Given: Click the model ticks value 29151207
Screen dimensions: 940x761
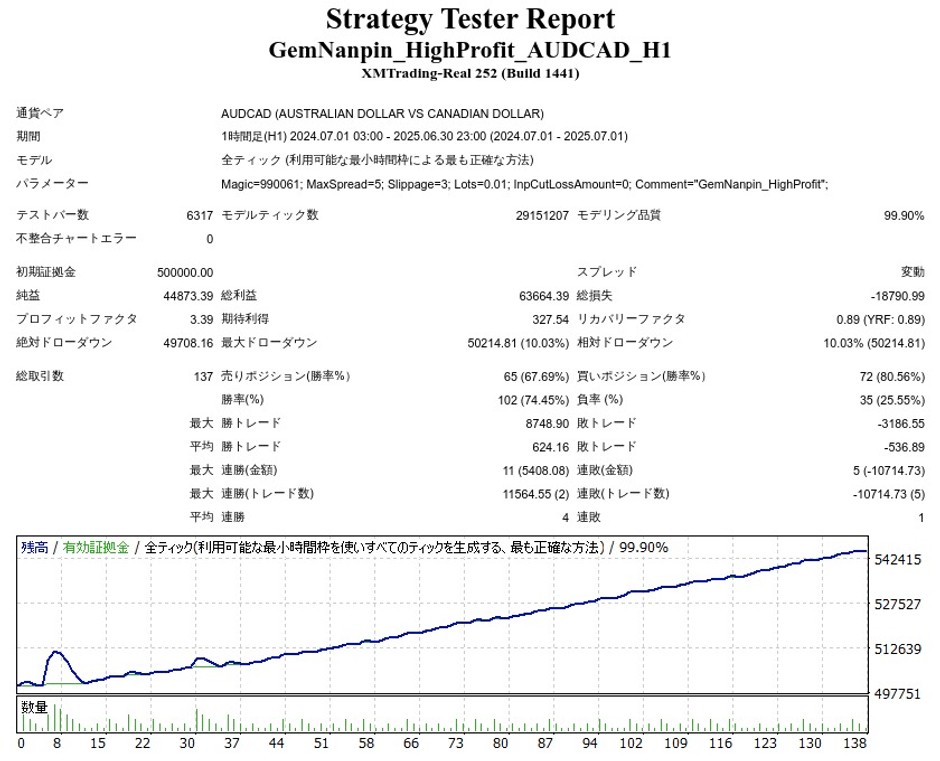Looking at the screenshot, I should (x=542, y=215).
